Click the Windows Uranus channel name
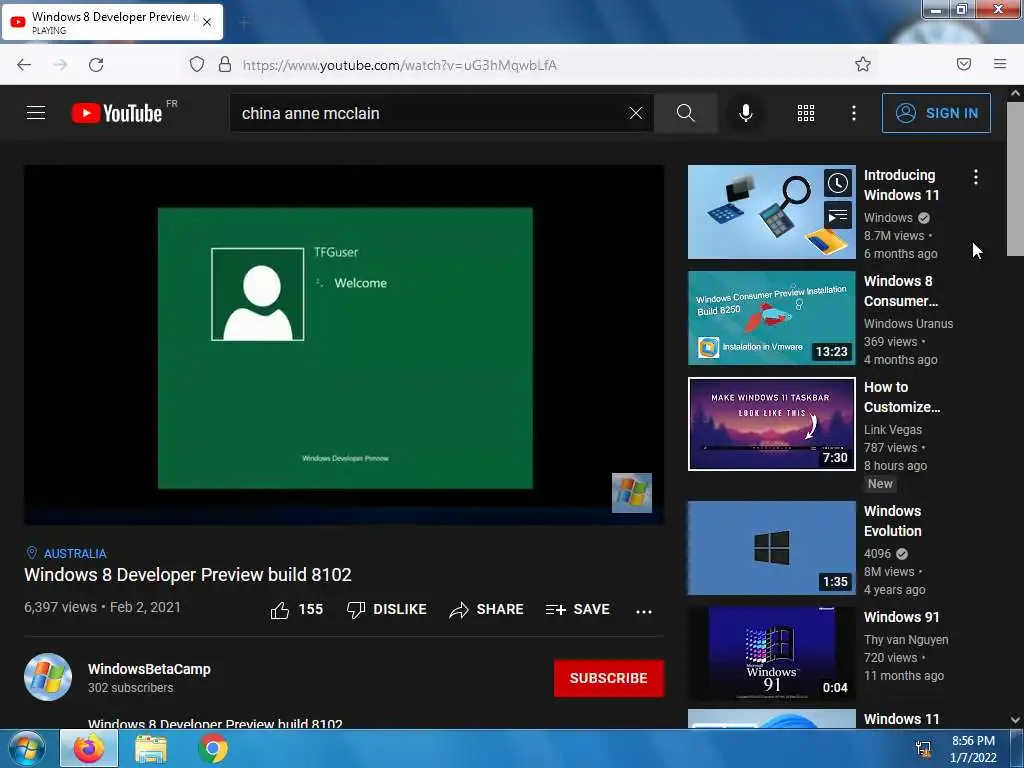 tap(908, 324)
